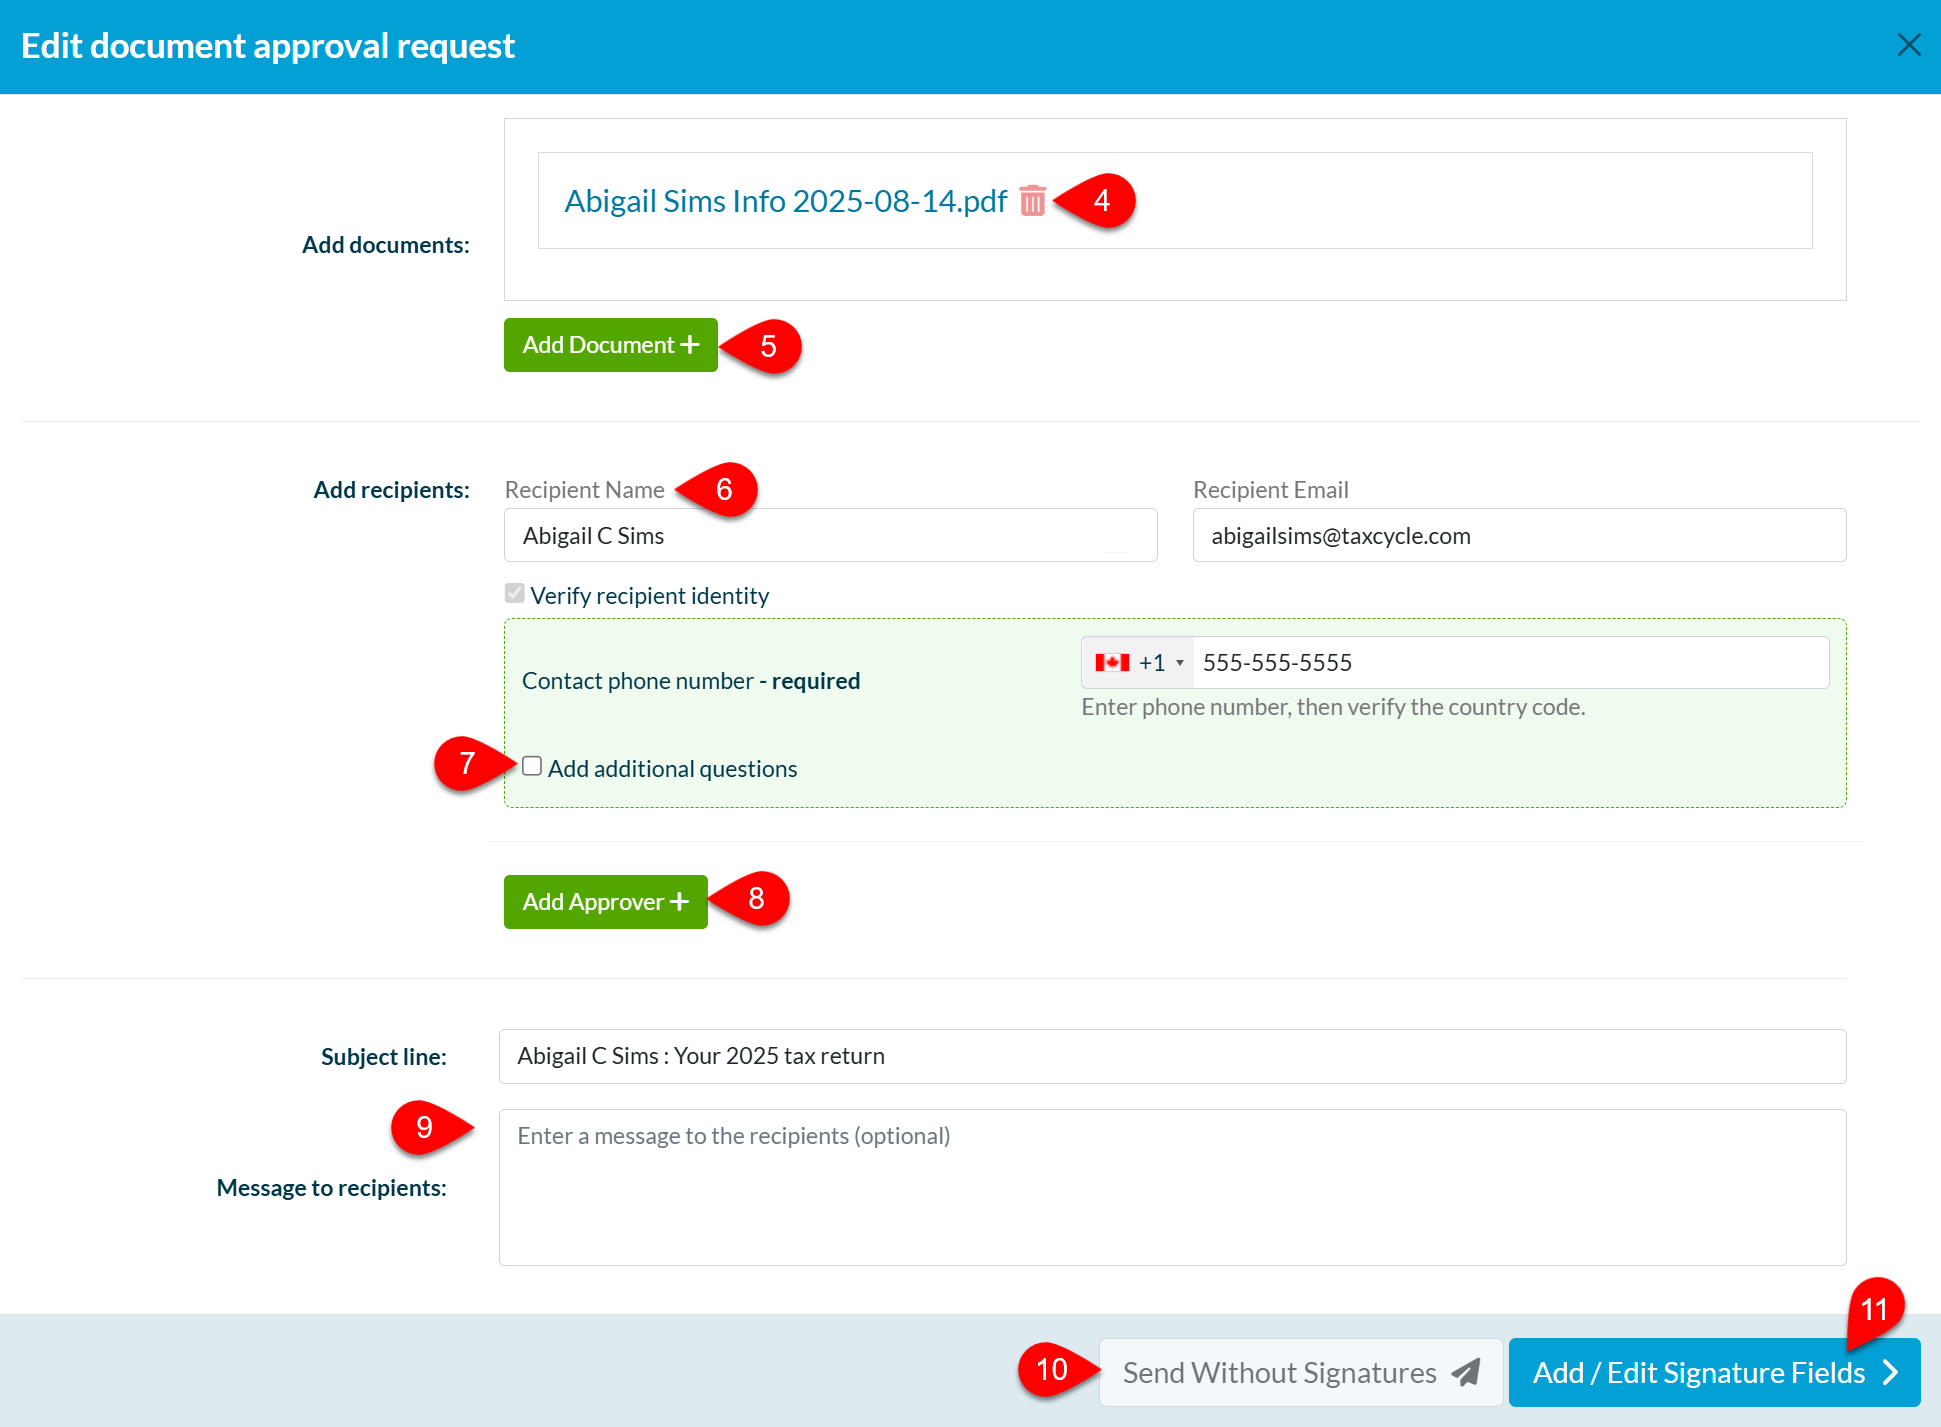Viewport: 1941px width, 1427px height.
Task: Click the Canadian flag icon
Action: click(1112, 662)
